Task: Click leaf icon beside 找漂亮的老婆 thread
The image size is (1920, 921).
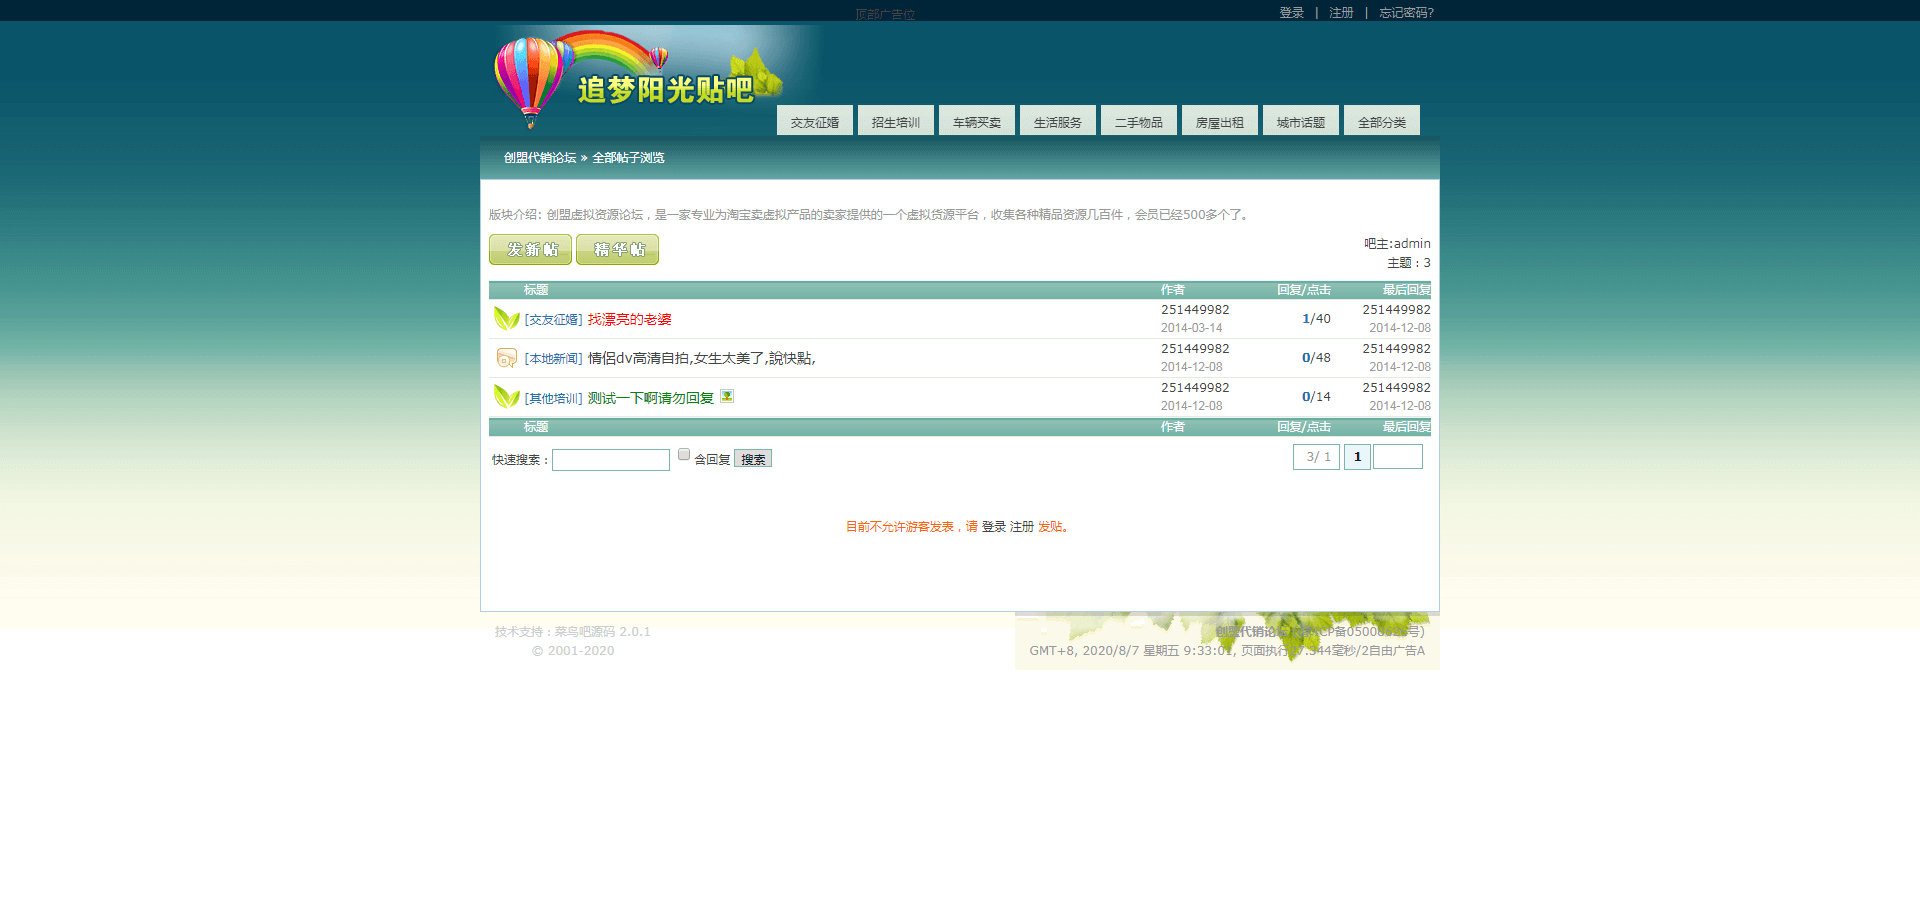Action: 506,319
